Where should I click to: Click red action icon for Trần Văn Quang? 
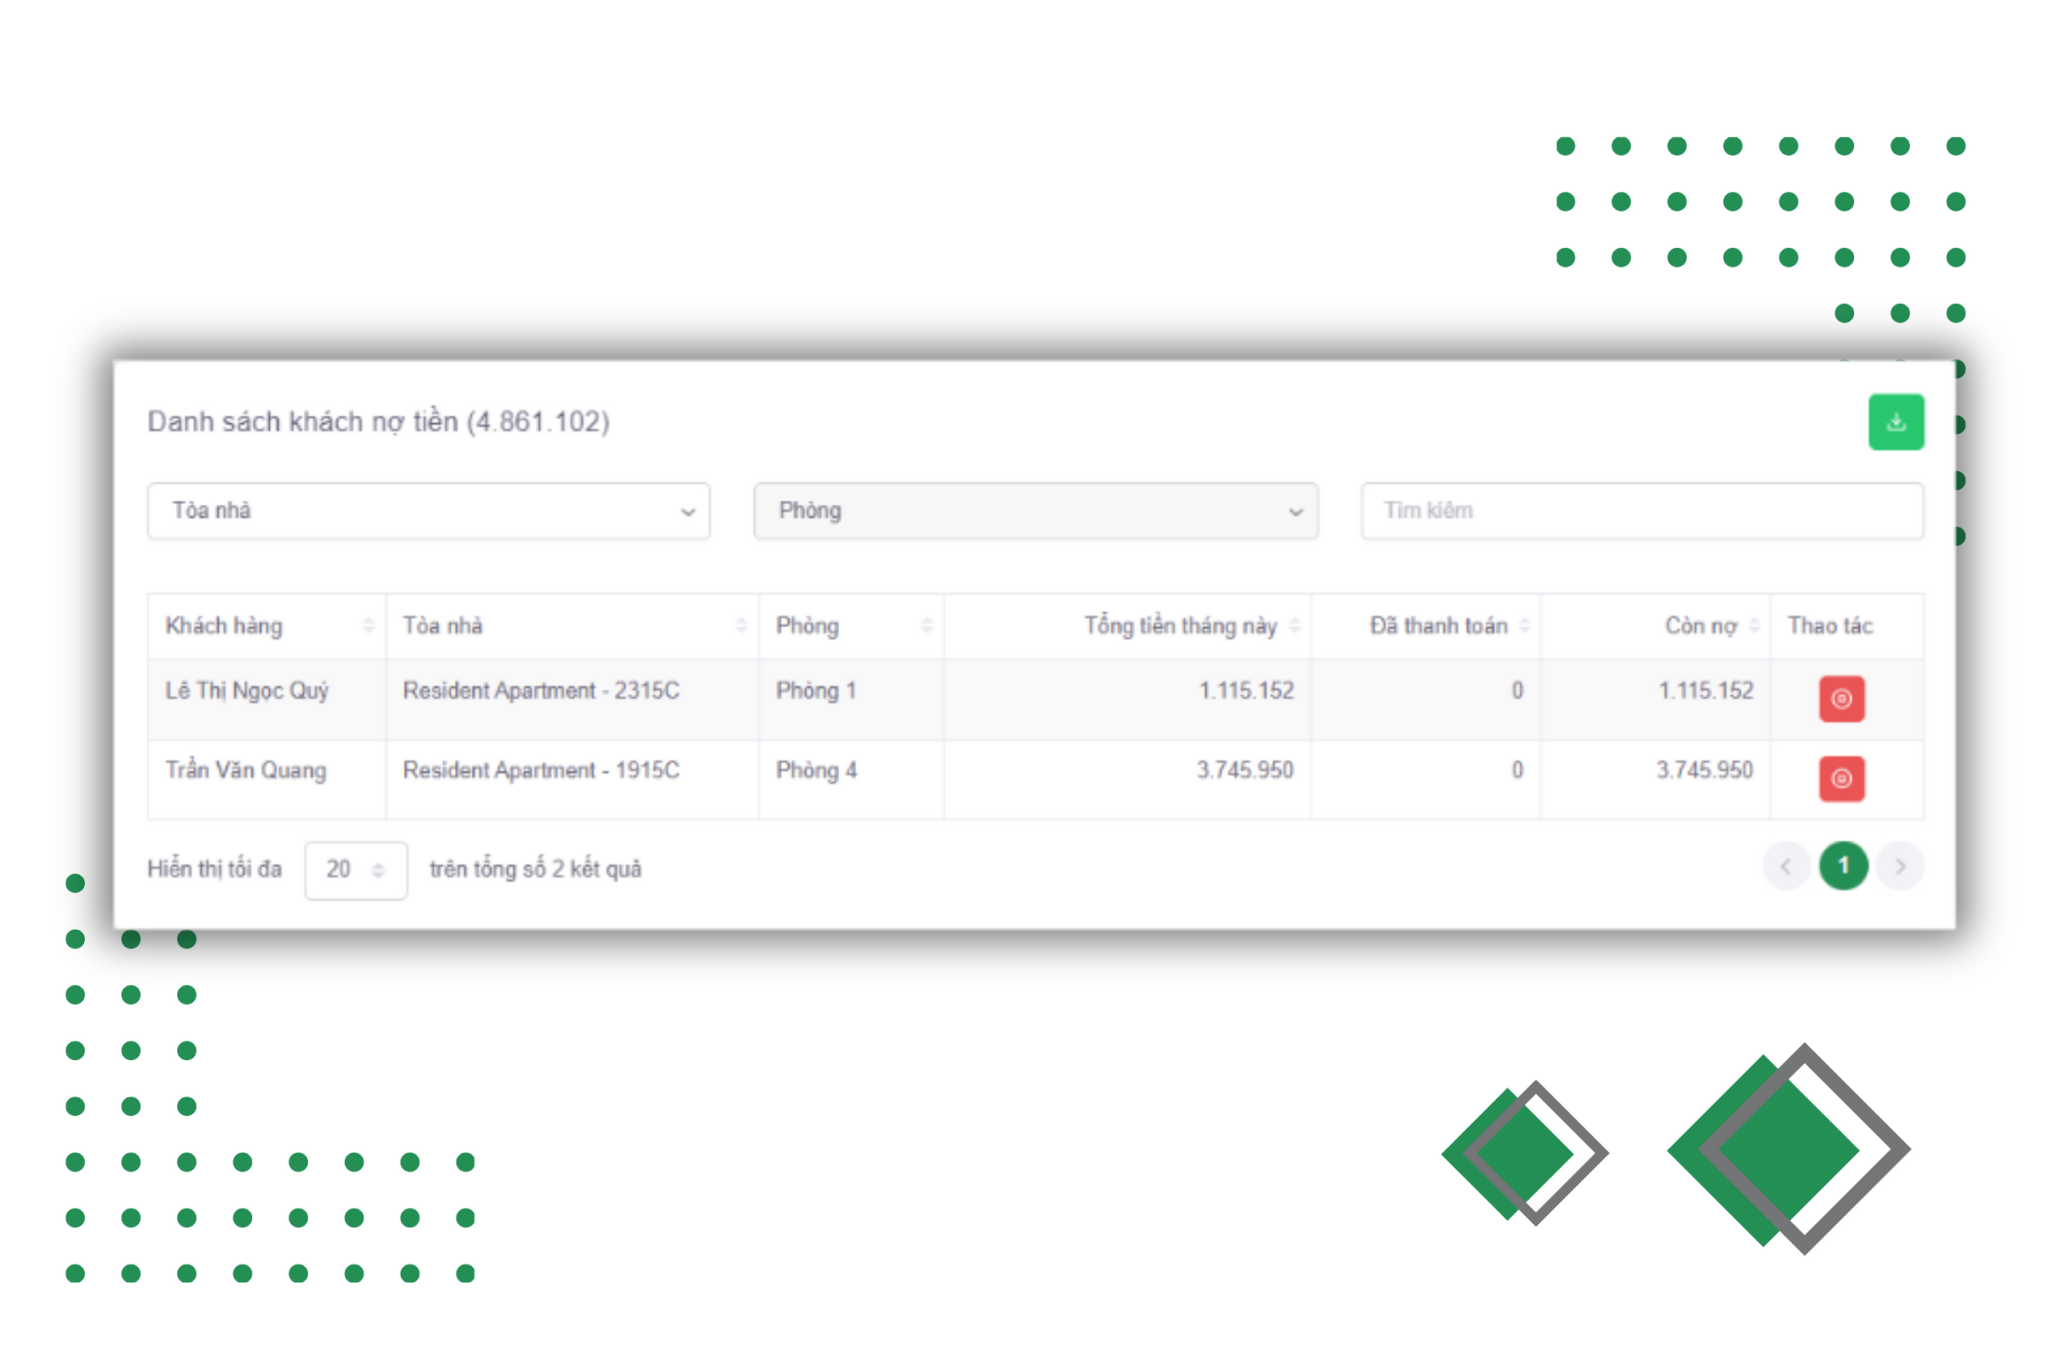pyautogui.click(x=1840, y=779)
